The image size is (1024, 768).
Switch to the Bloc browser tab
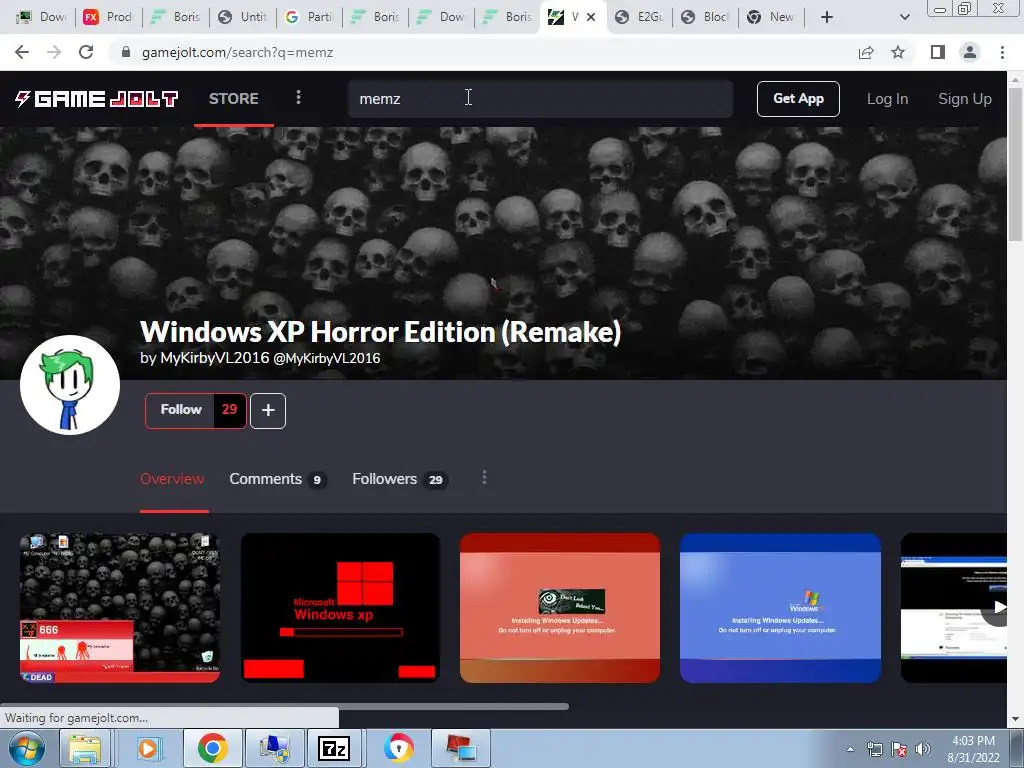[x=706, y=17]
